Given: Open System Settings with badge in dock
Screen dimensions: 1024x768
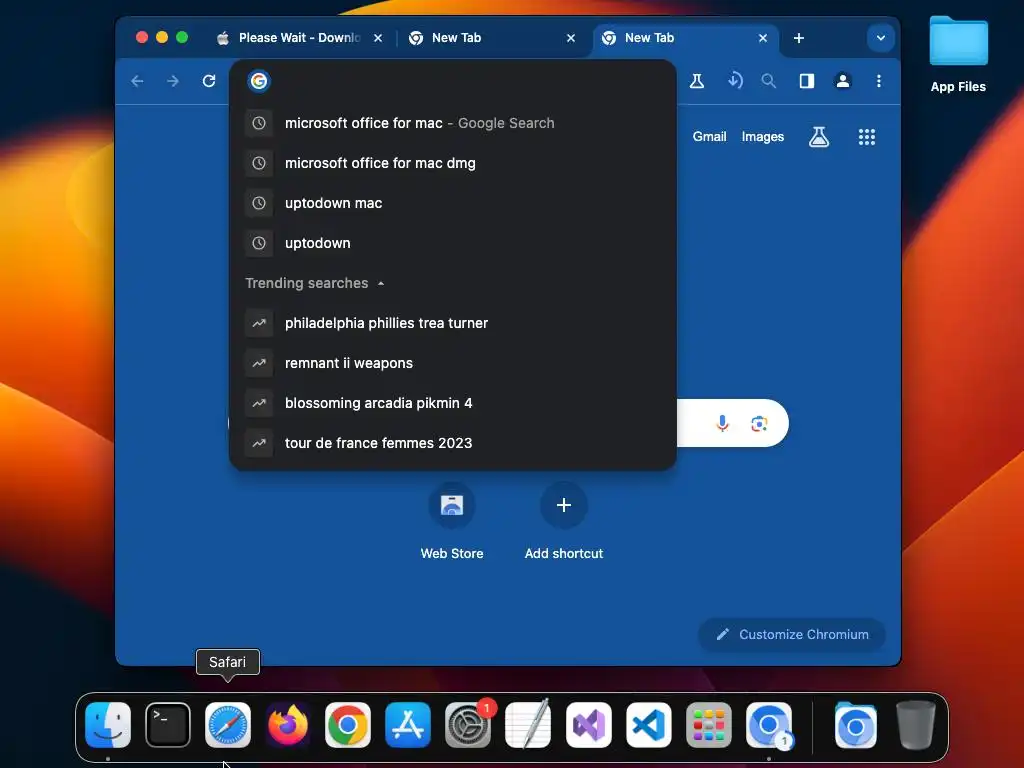Looking at the screenshot, I should (x=468, y=725).
